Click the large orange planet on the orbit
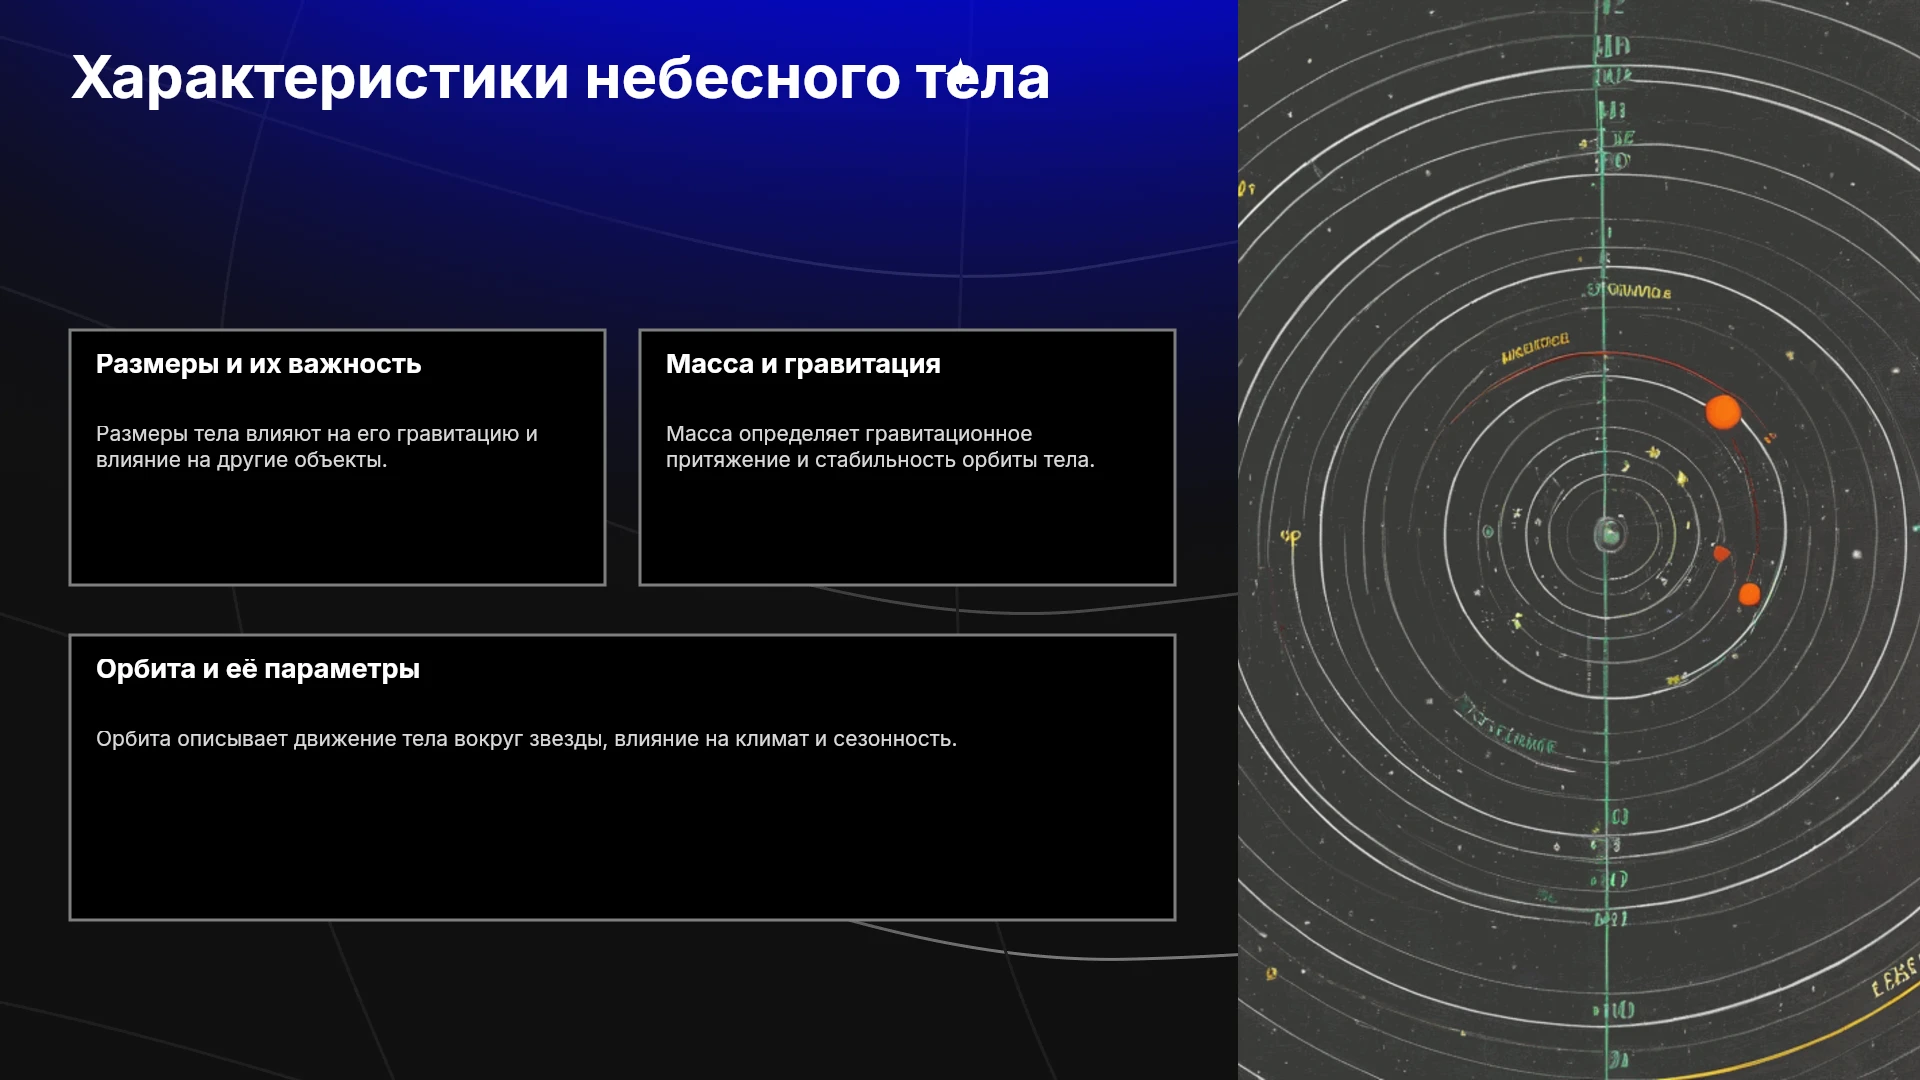 1722,411
